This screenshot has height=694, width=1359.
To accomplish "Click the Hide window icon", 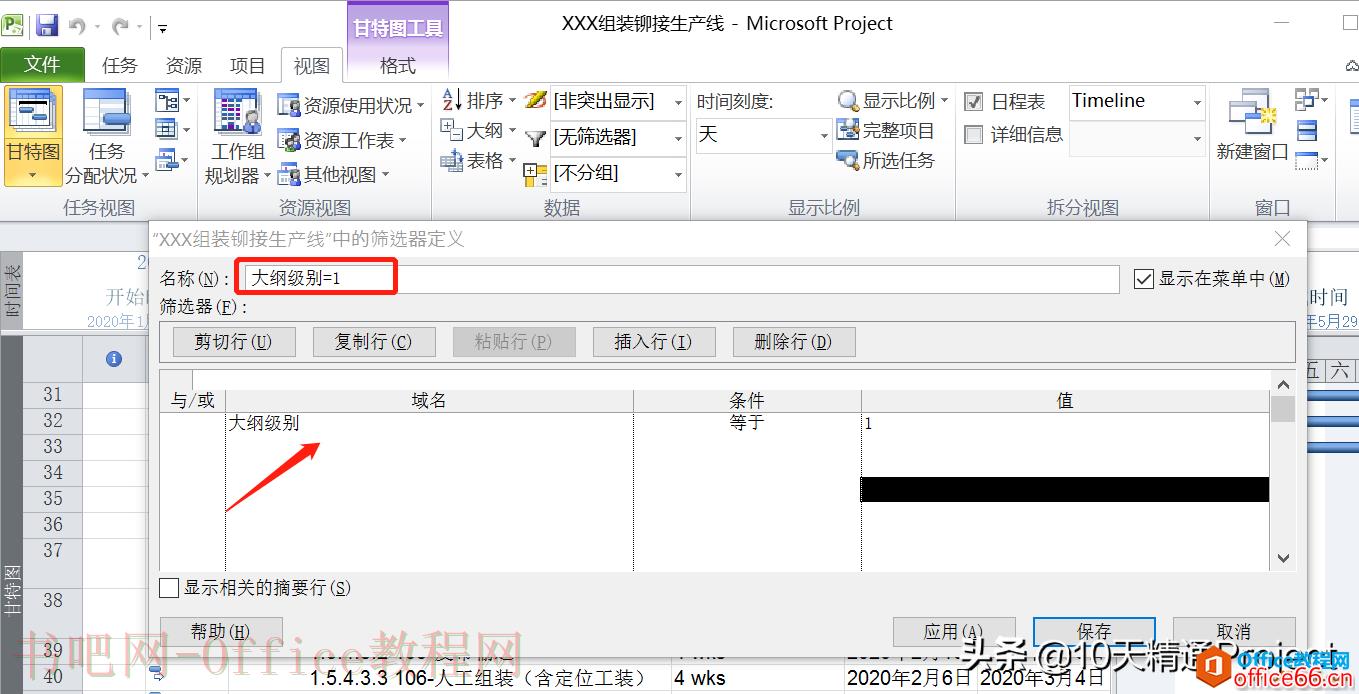I will (1306, 160).
